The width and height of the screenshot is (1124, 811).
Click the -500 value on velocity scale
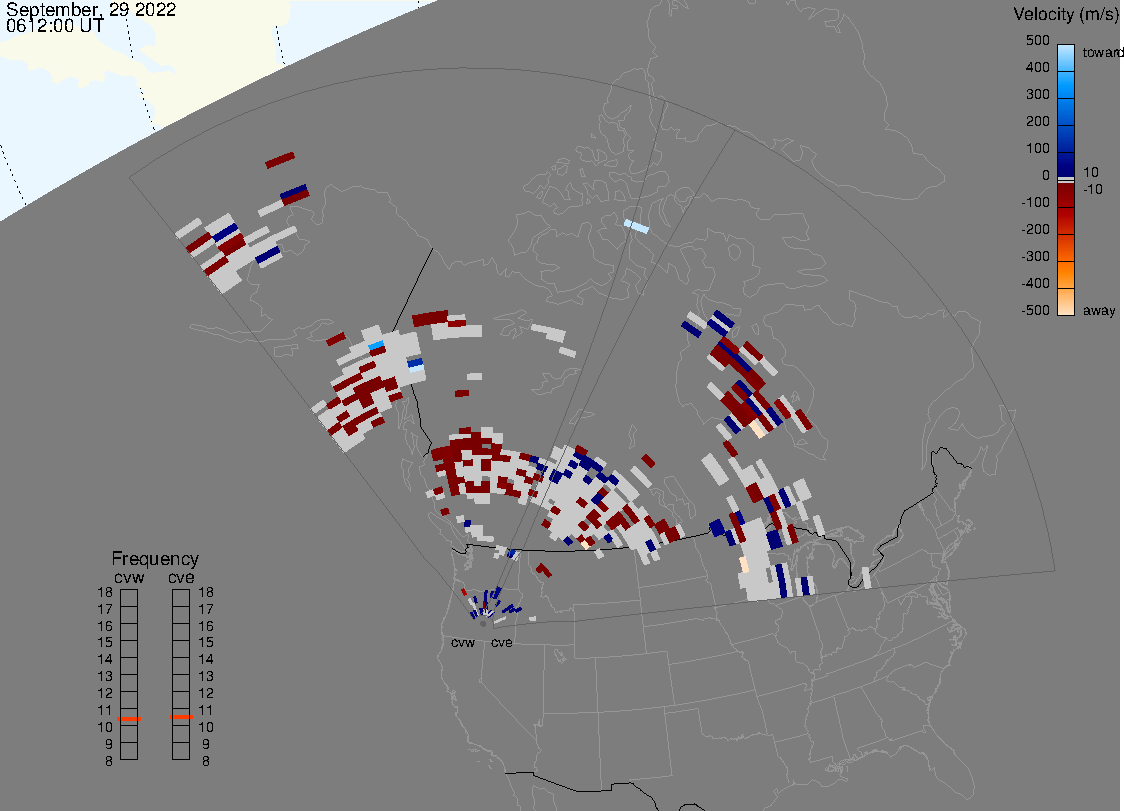click(x=1035, y=310)
